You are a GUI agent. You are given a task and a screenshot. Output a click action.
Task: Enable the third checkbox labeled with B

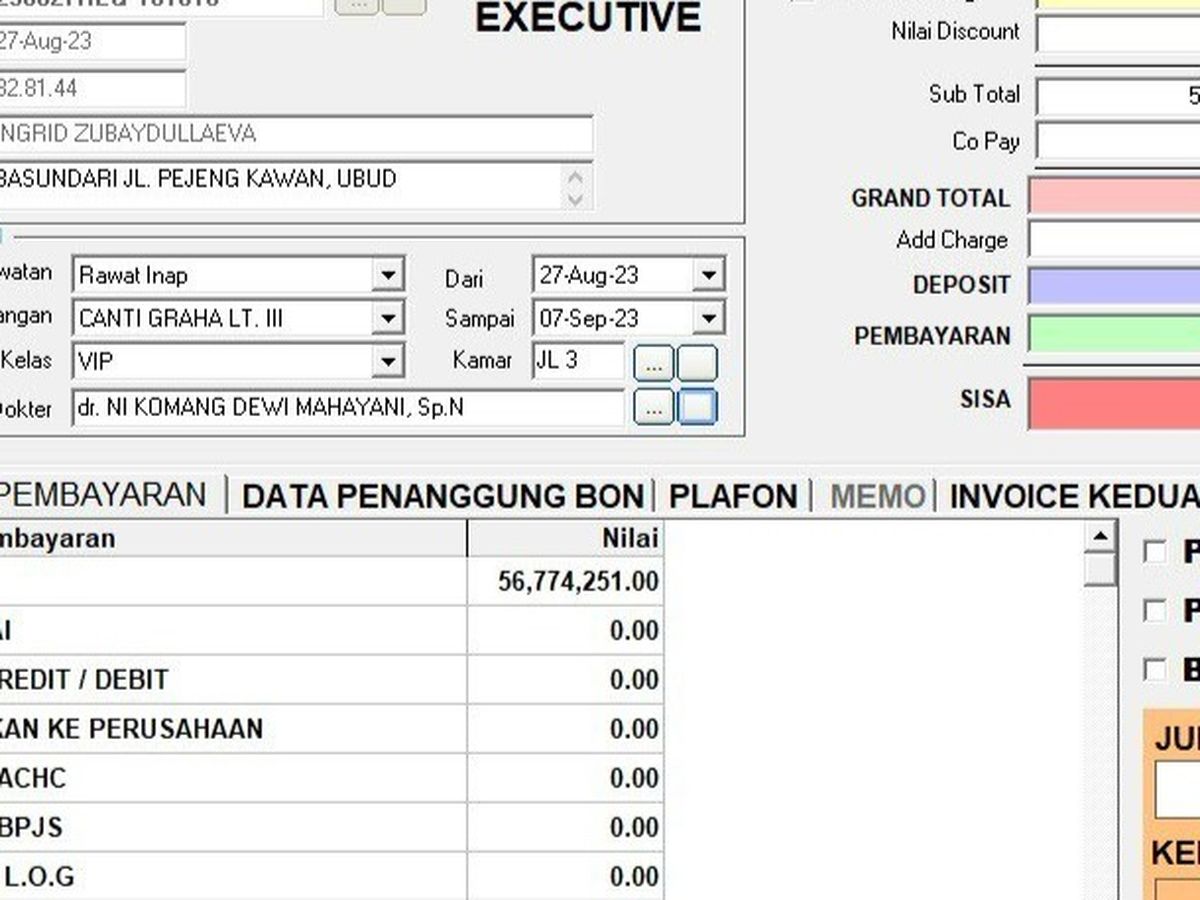tap(1155, 670)
